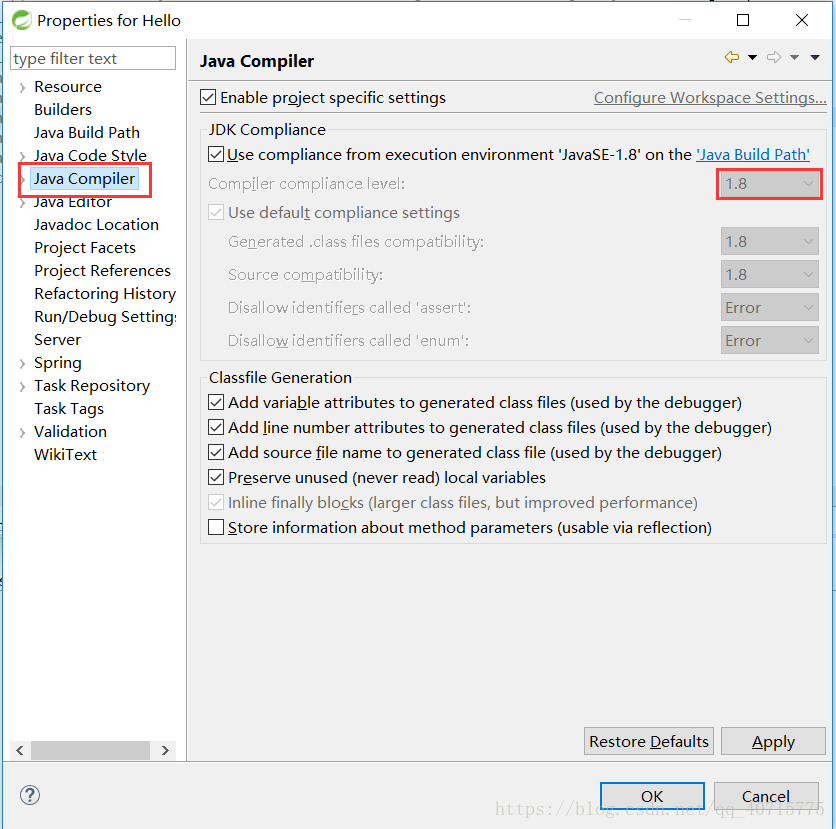
Task: Toggle Inline finally blocks checkbox
Action: coord(216,503)
